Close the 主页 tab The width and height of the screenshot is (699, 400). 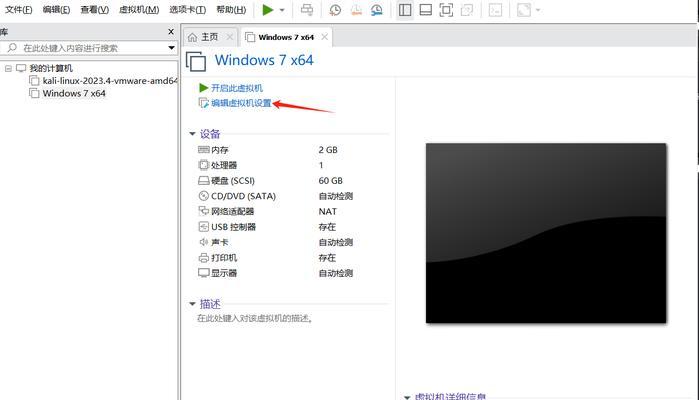tap(230, 37)
